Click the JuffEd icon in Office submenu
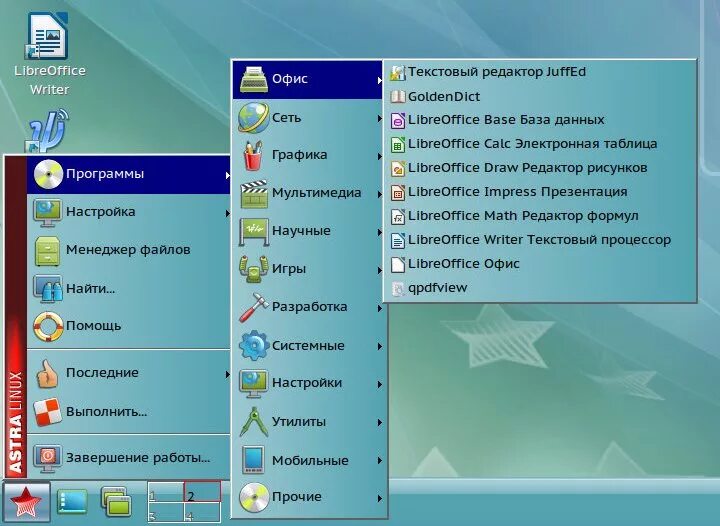Image resolution: width=720 pixels, height=526 pixels. 398,73
